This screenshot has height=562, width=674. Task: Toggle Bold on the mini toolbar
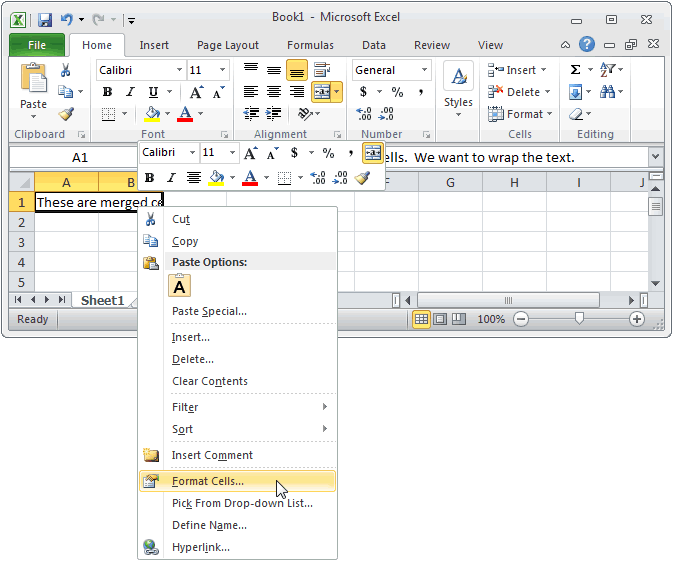click(150, 178)
